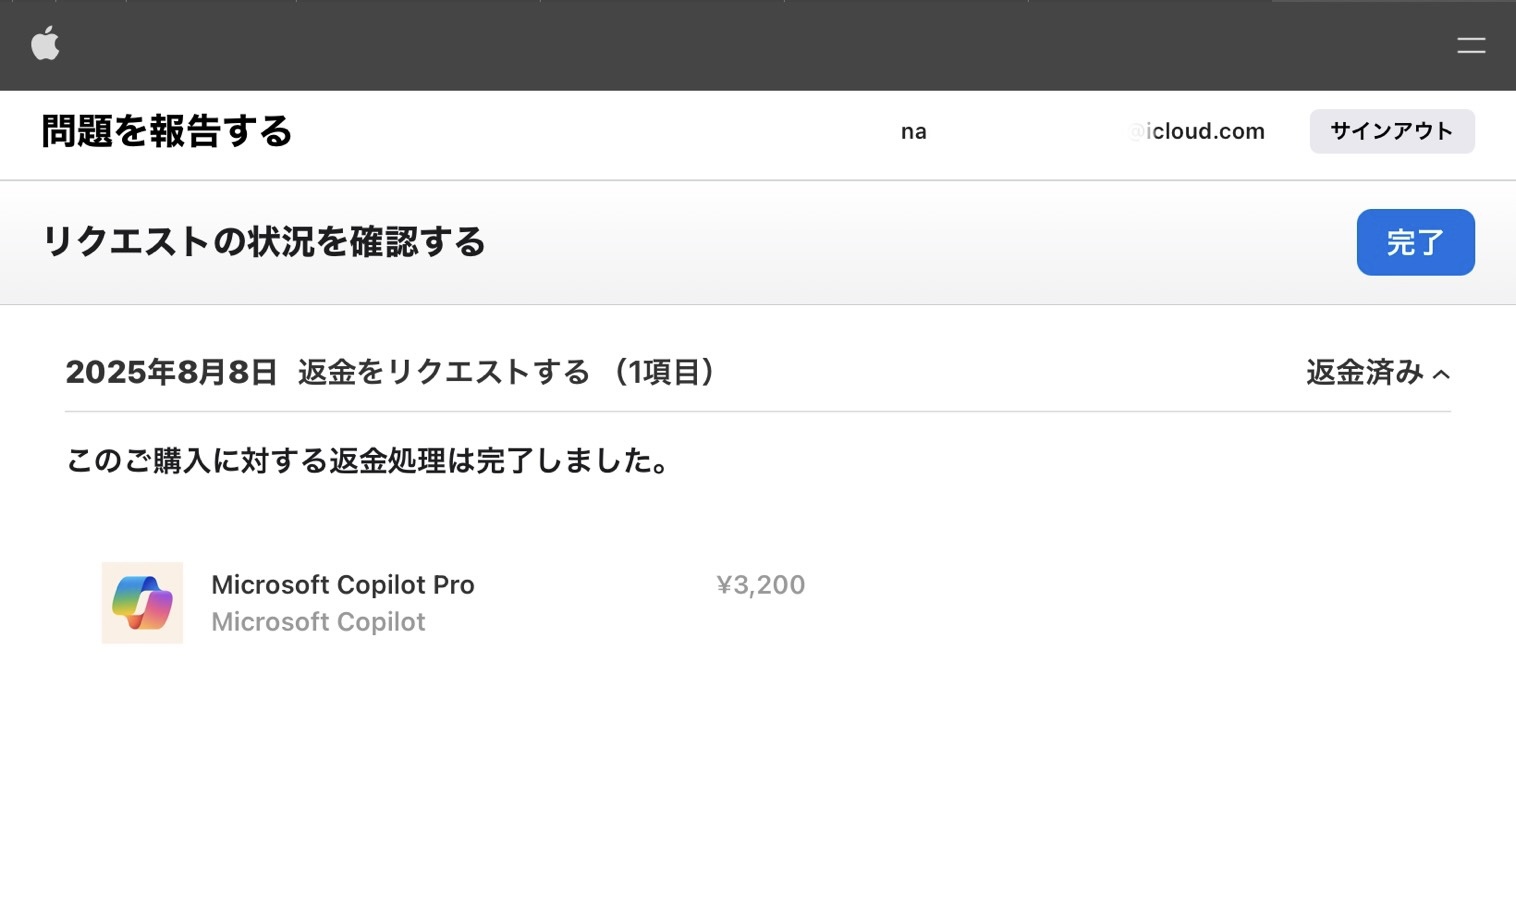Screen dimensions: 1516x922
Task: Click the Microsoft Copilot developer subtitle
Action: (318, 622)
